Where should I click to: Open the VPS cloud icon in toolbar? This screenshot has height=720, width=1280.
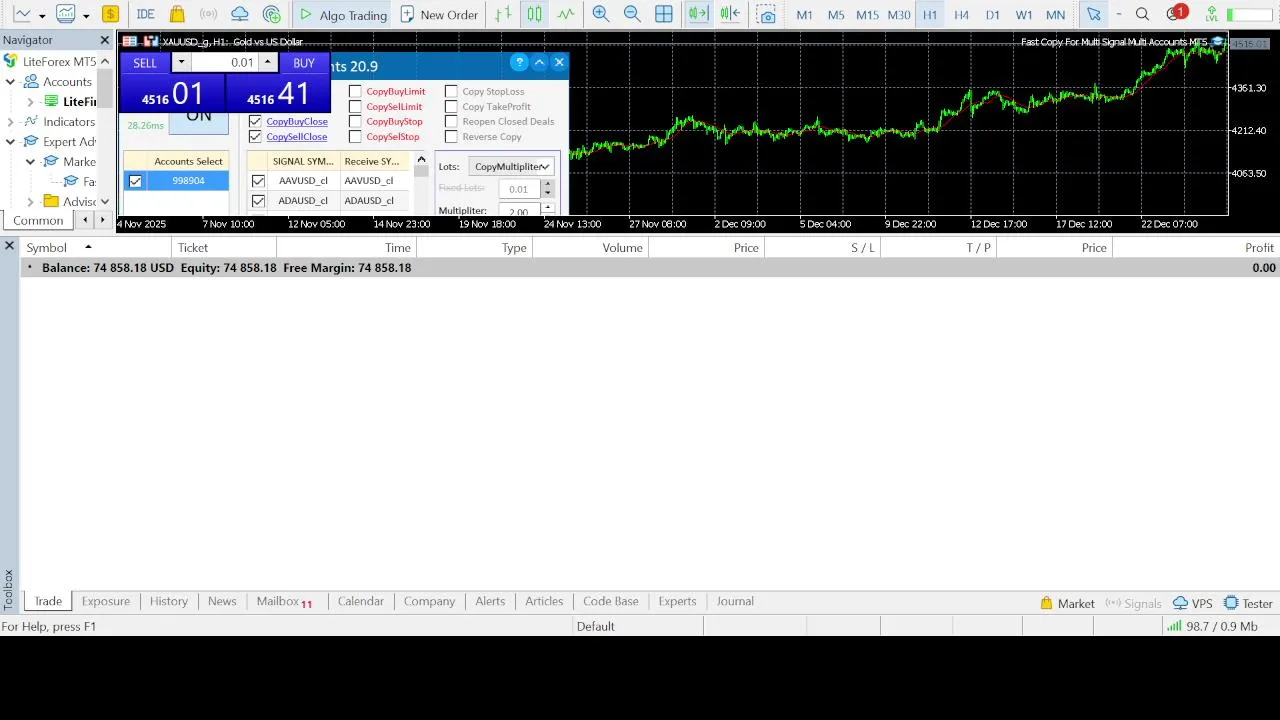click(240, 15)
